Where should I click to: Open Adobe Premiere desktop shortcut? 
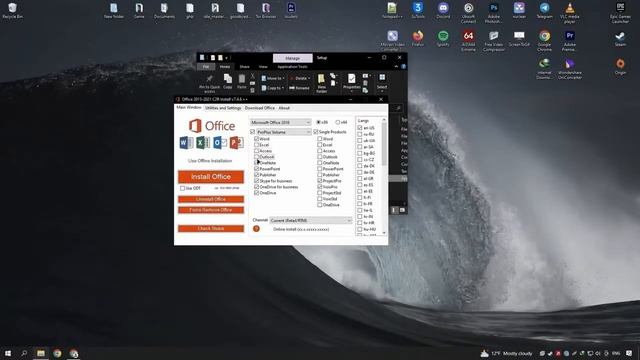(x=569, y=40)
